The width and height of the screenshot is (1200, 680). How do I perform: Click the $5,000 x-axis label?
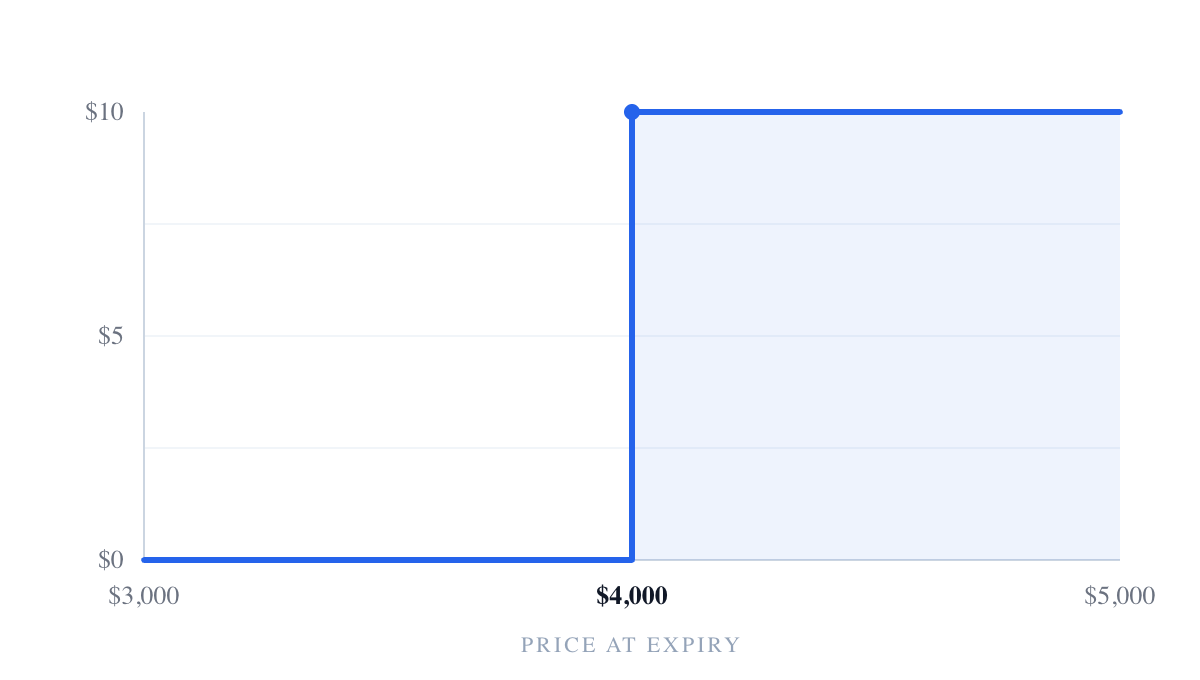(x=1120, y=596)
